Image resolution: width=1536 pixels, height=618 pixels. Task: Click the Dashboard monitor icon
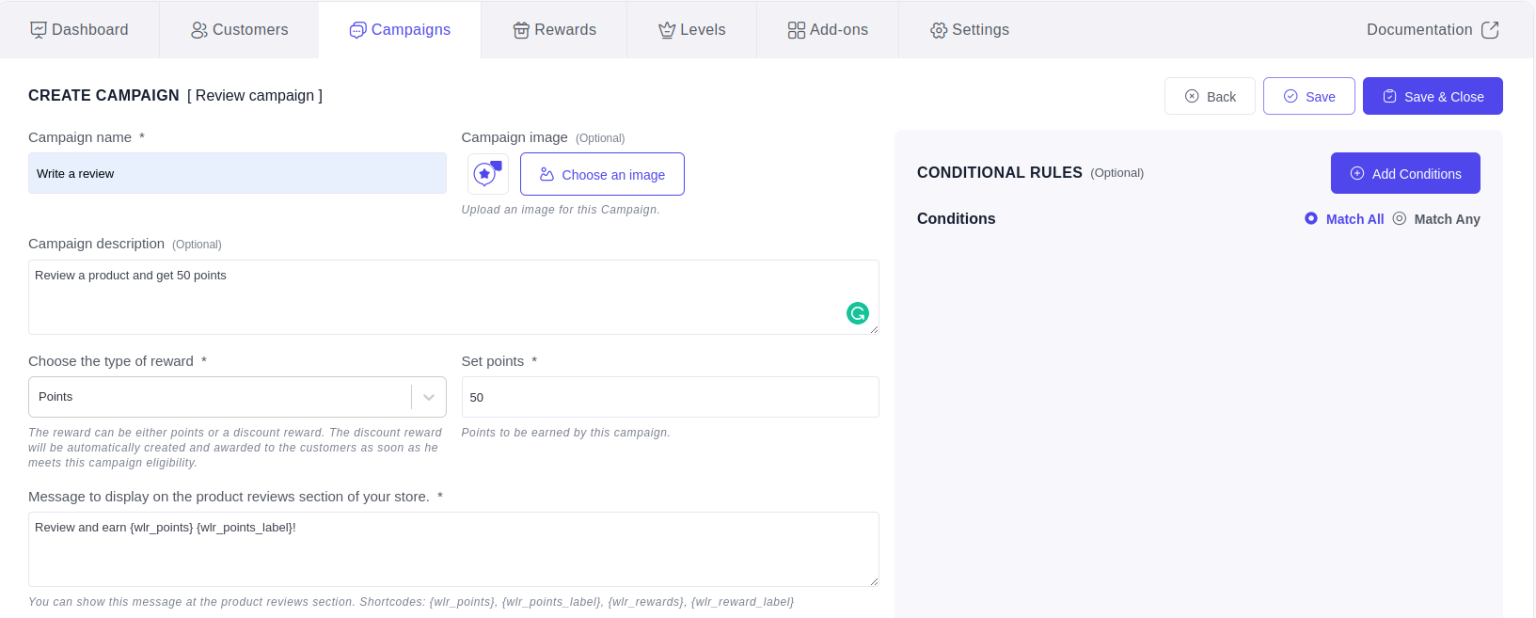coord(39,30)
